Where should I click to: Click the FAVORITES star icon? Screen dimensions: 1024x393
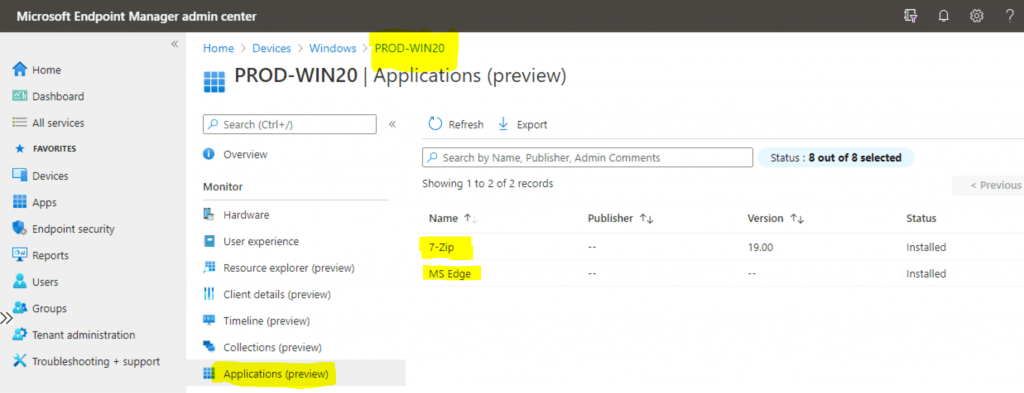point(19,149)
